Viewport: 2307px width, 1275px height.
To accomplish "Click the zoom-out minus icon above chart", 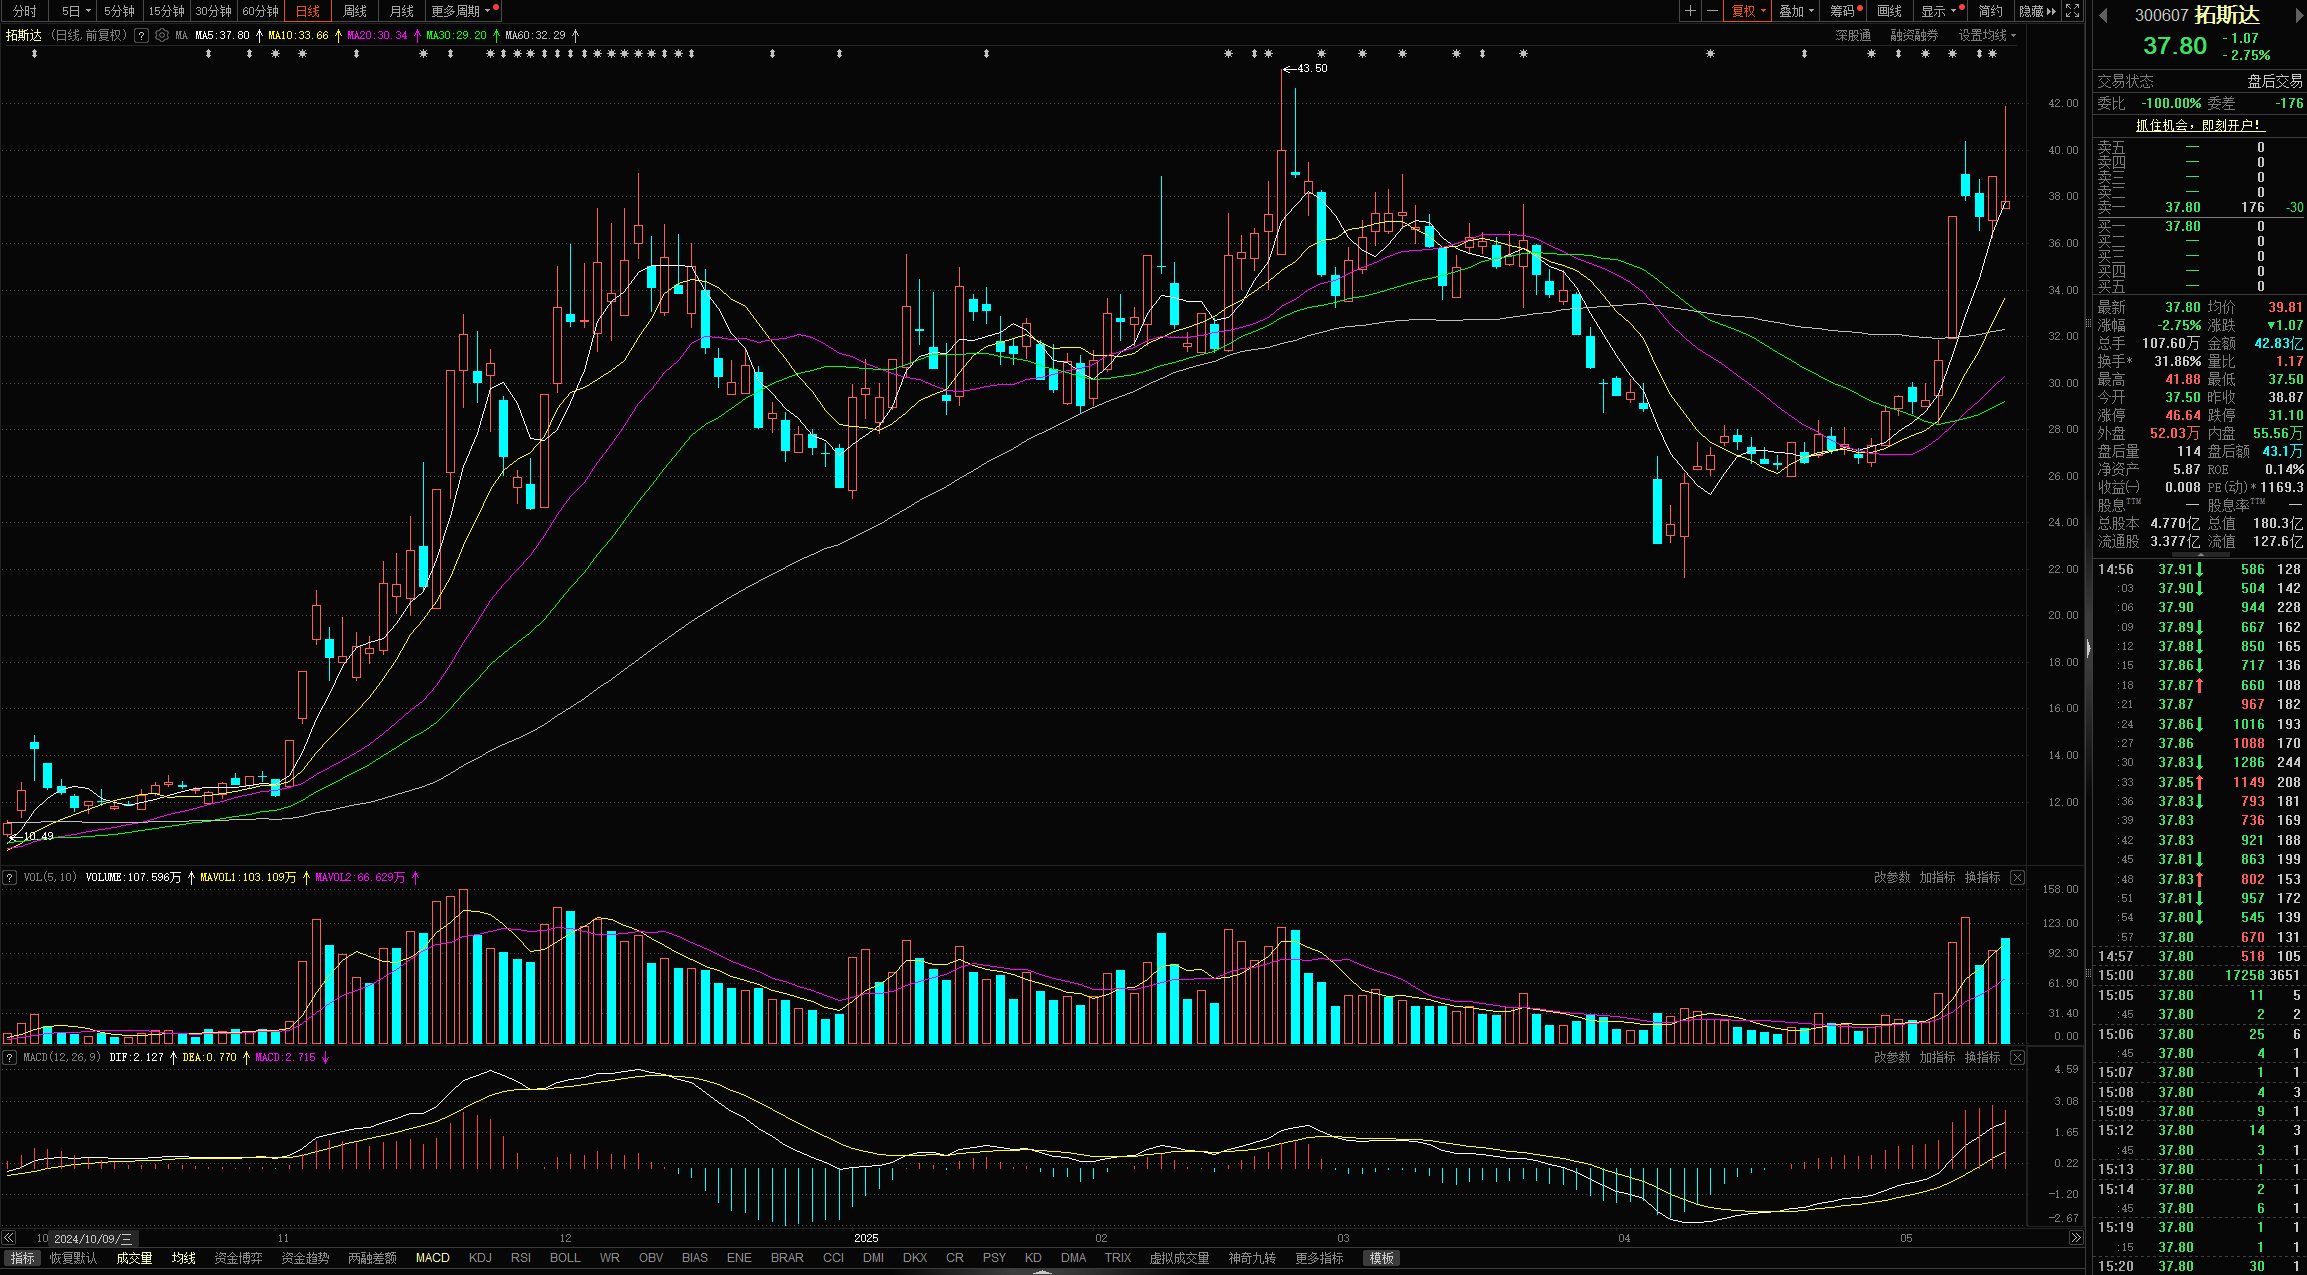I will 1712,11.
